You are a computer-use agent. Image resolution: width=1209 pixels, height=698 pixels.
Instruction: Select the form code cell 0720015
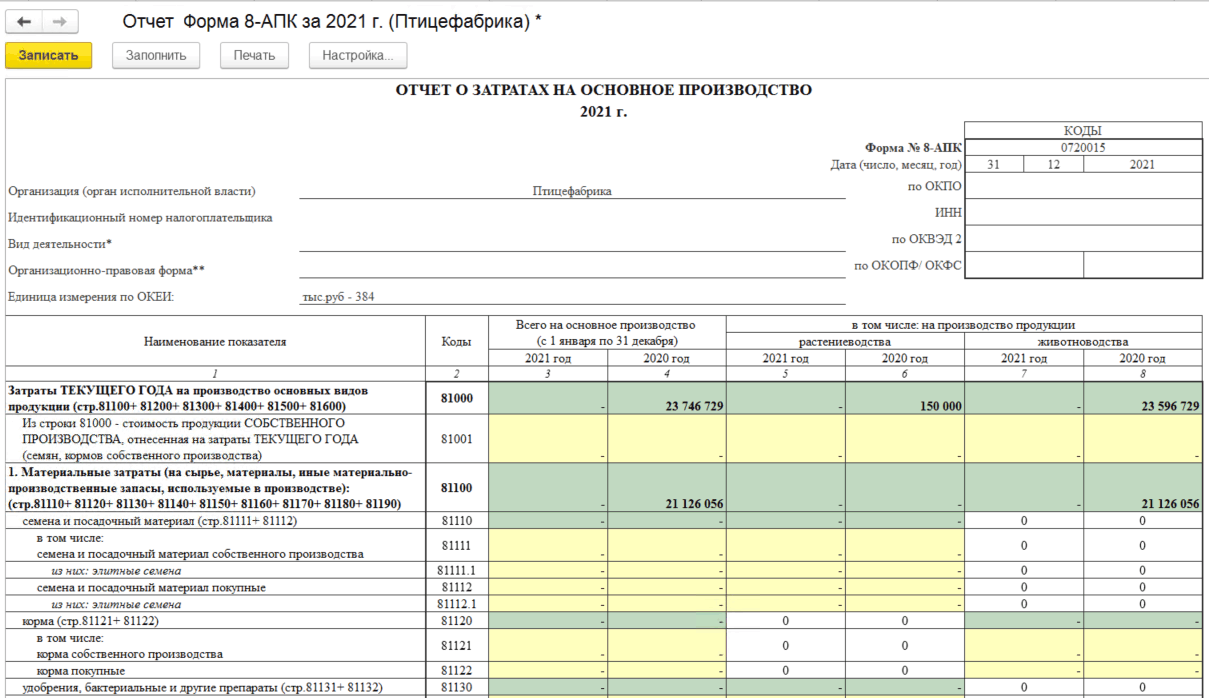click(1083, 147)
